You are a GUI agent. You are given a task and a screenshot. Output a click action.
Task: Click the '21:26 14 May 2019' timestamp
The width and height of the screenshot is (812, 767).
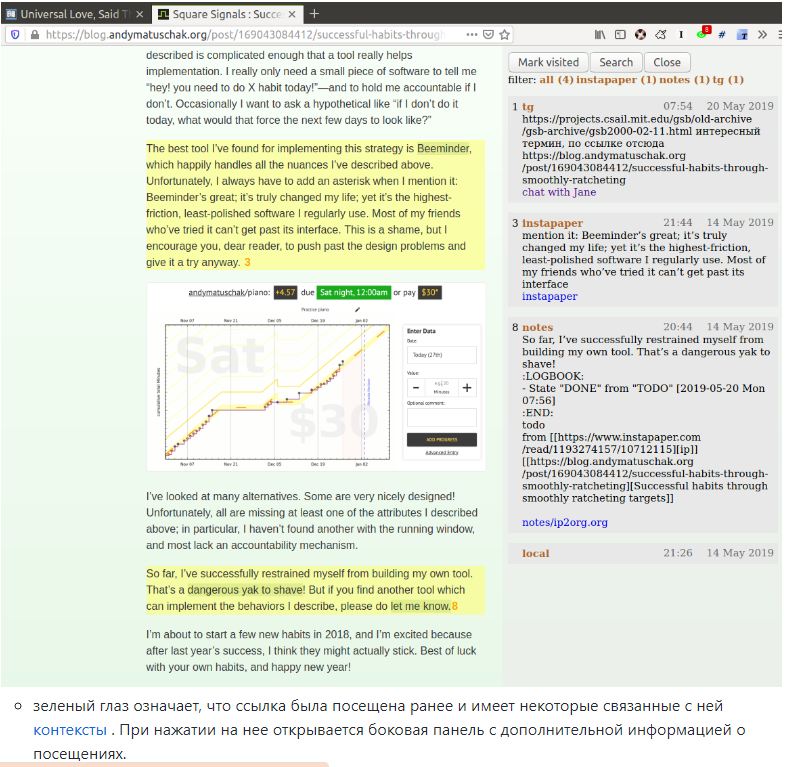coord(718,553)
